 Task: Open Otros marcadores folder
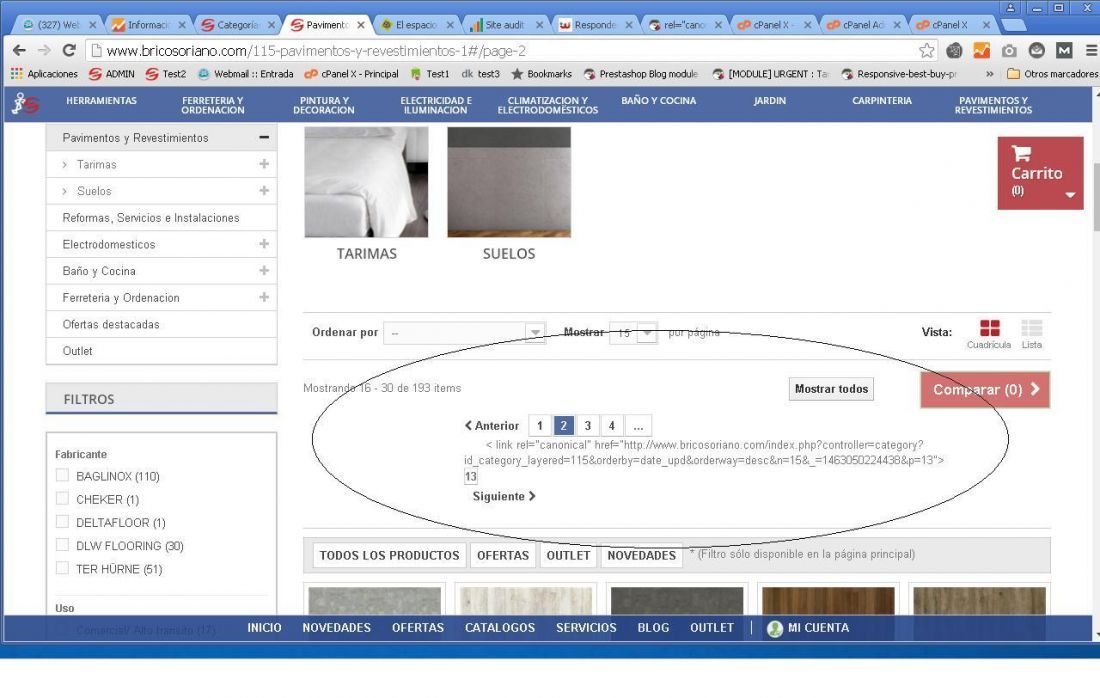1052,74
